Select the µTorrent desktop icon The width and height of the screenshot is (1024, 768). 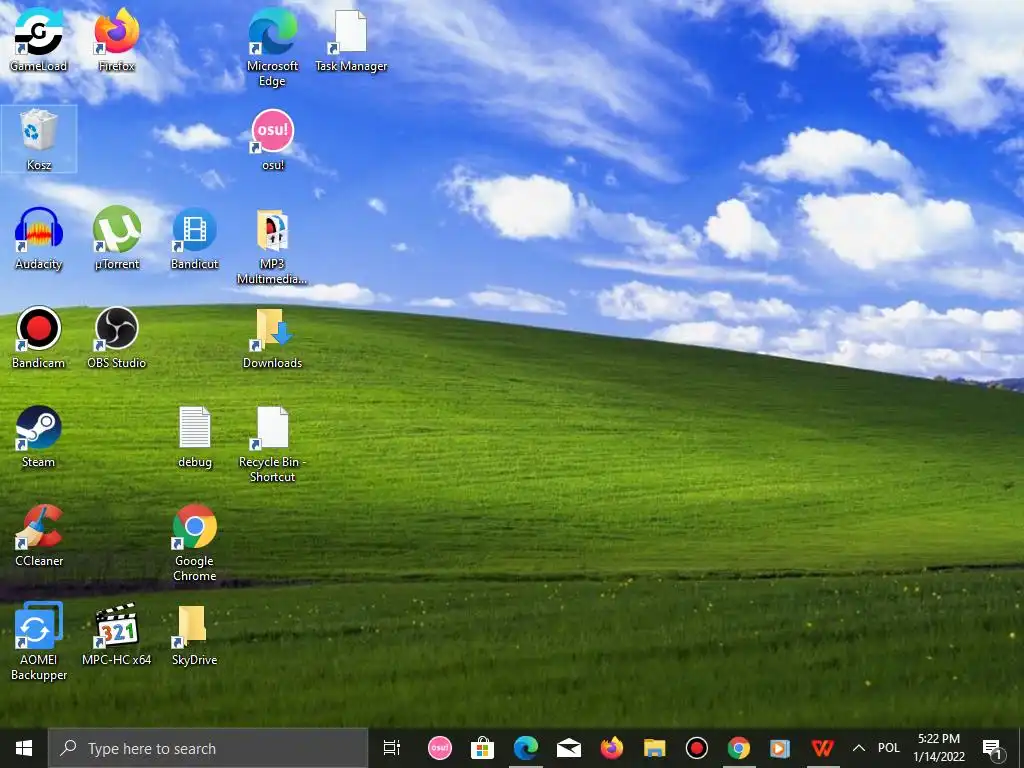[x=117, y=238]
